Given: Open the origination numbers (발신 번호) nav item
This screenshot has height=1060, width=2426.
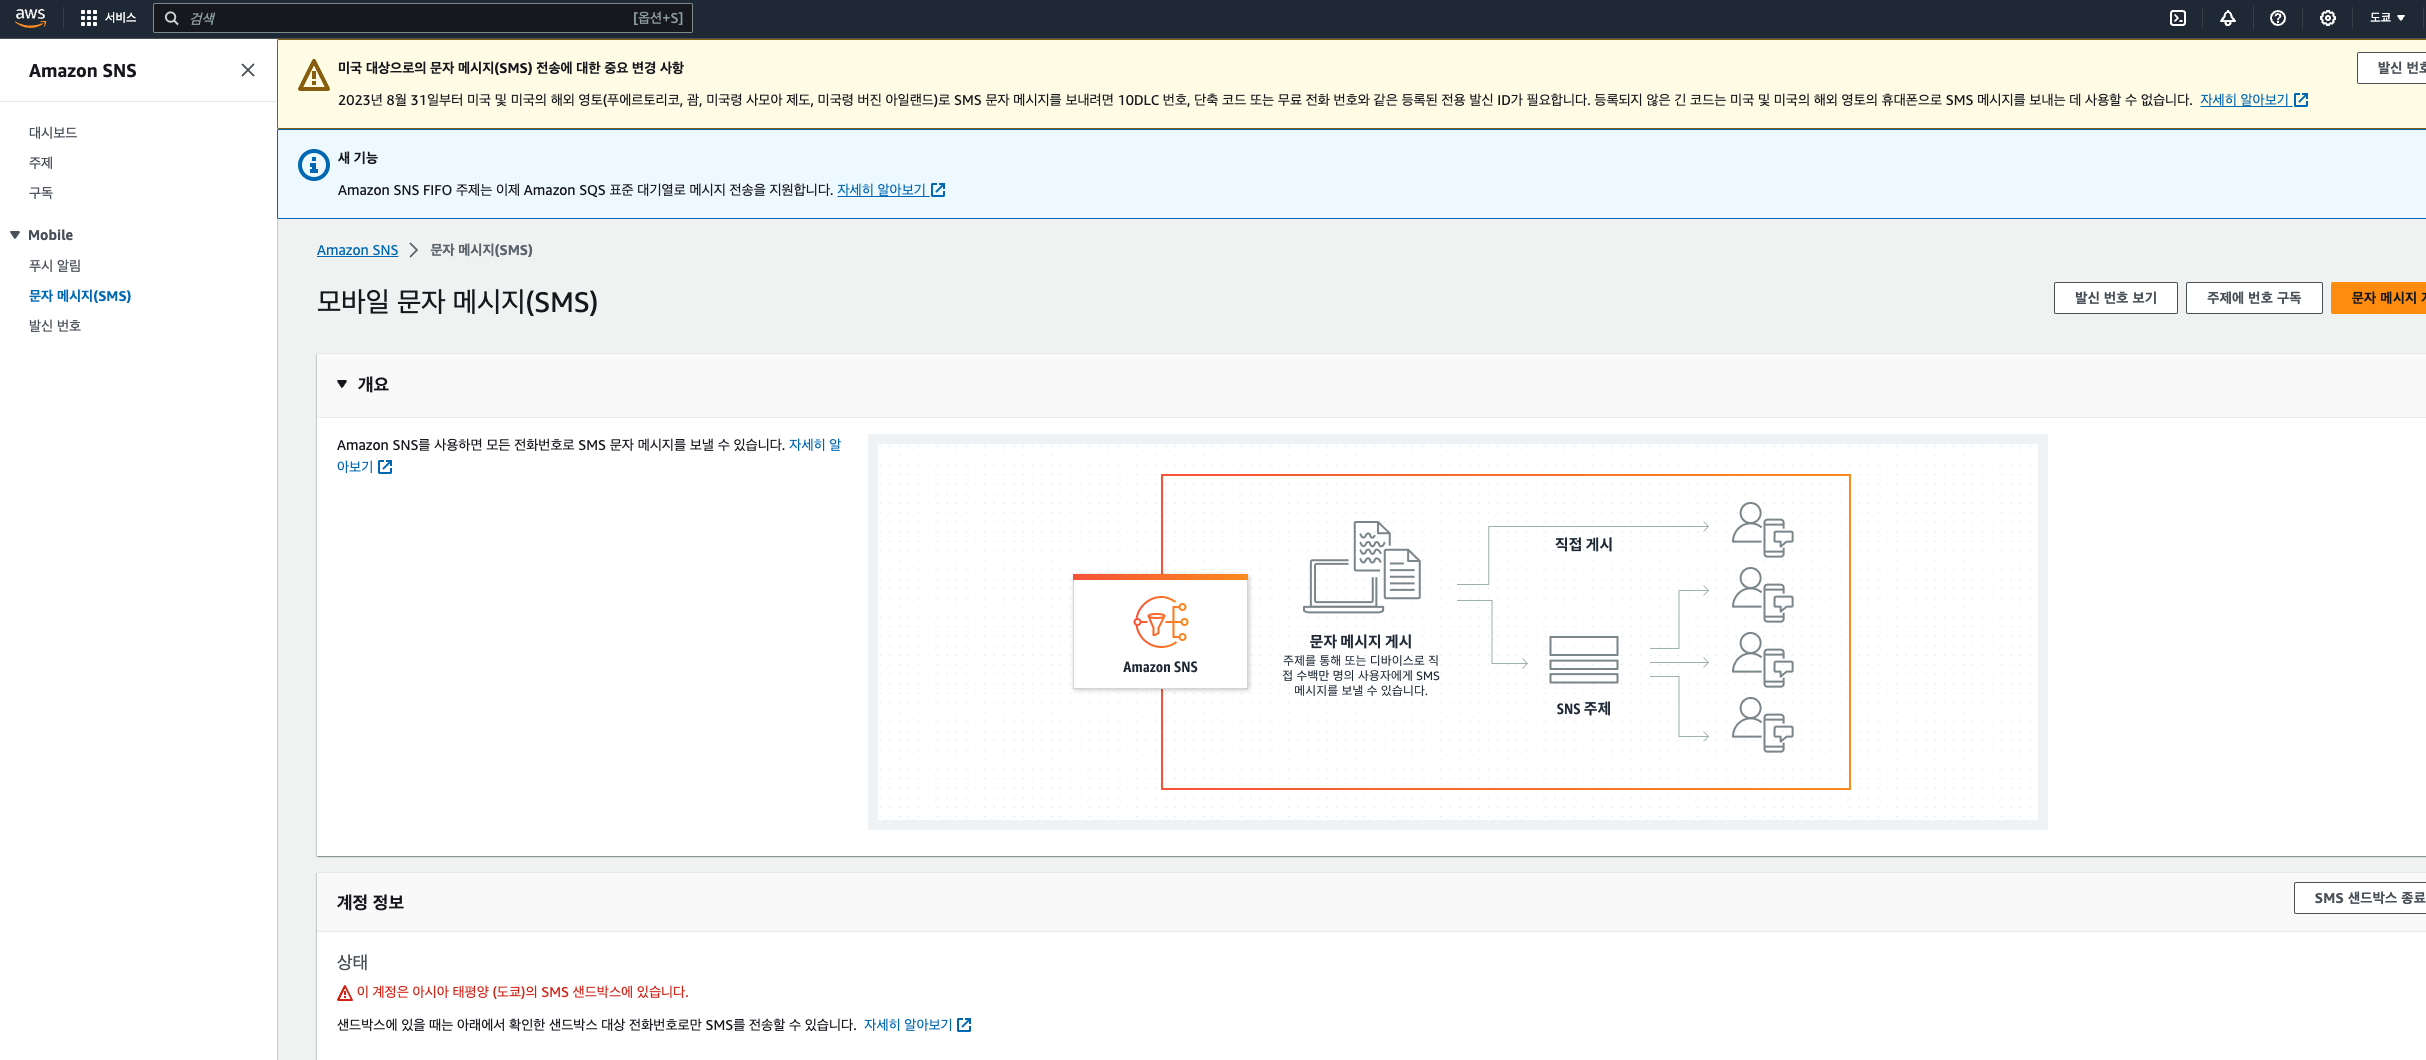Looking at the screenshot, I should pyautogui.click(x=55, y=325).
